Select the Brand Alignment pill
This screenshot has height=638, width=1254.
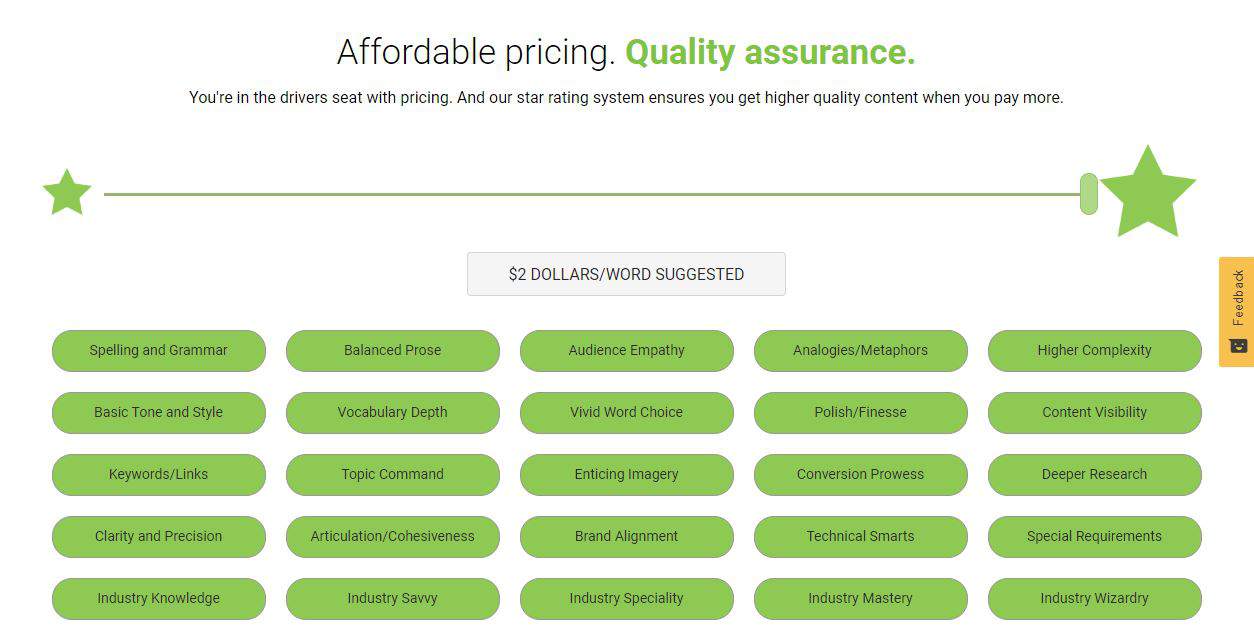point(627,537)
